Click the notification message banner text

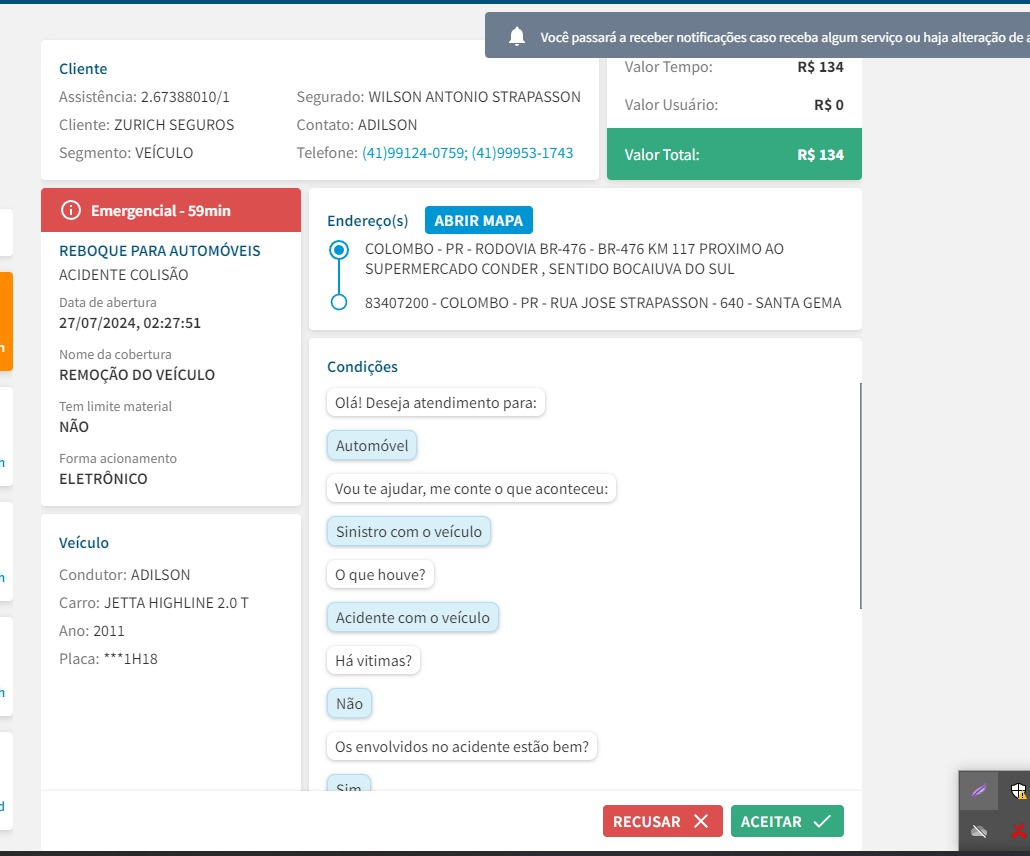(784, 37)
